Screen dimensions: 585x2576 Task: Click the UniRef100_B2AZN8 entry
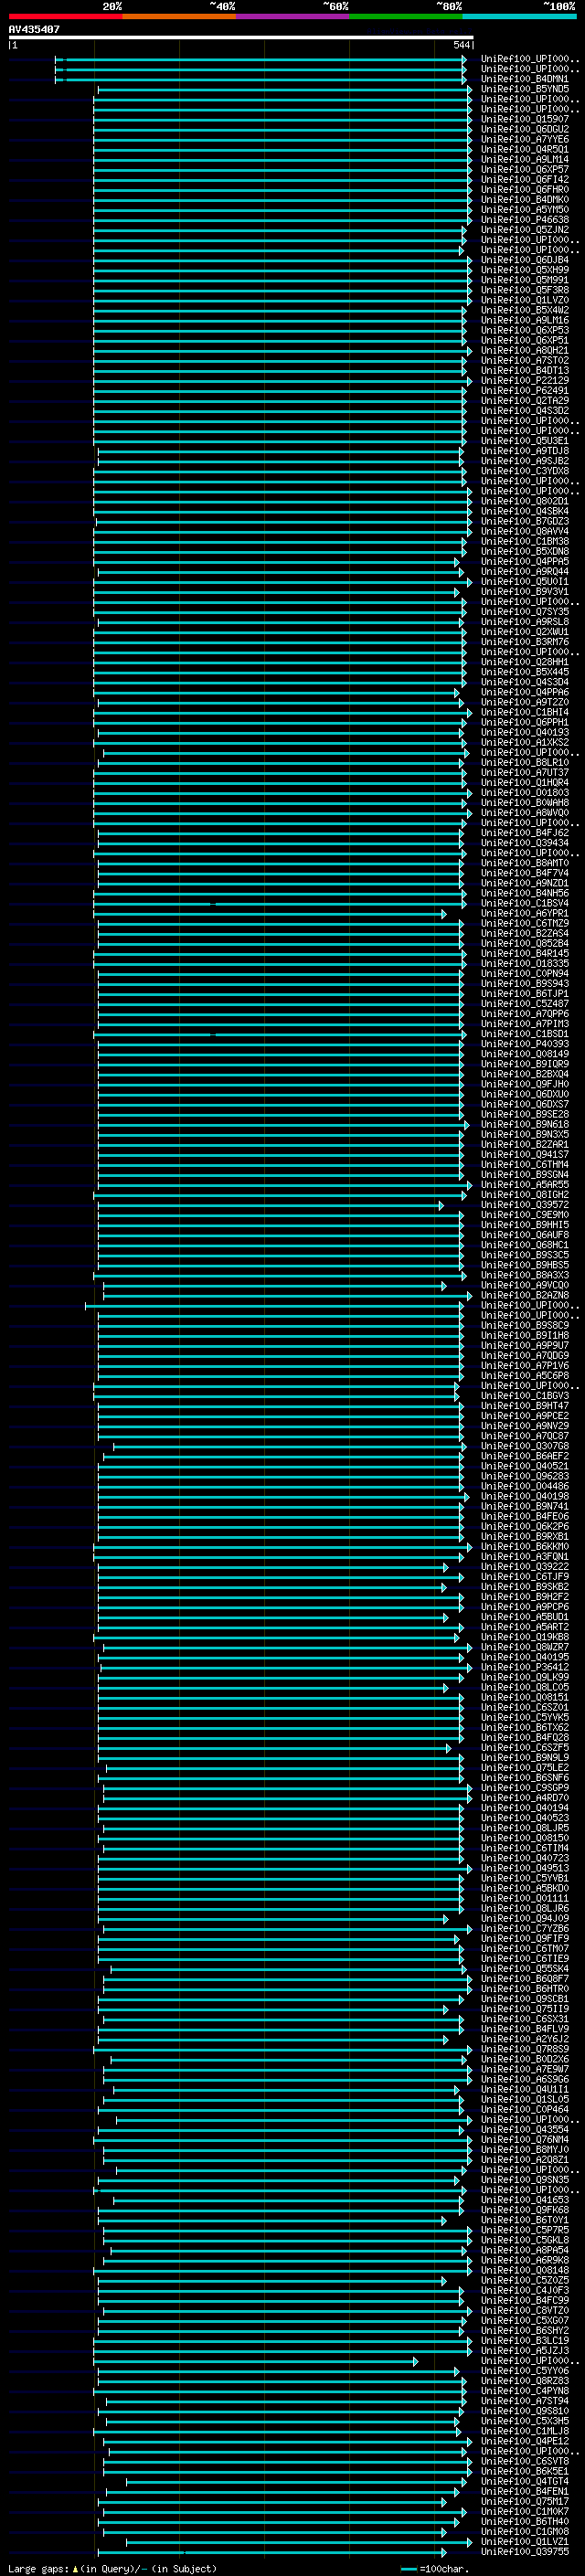coord(524,1295)
